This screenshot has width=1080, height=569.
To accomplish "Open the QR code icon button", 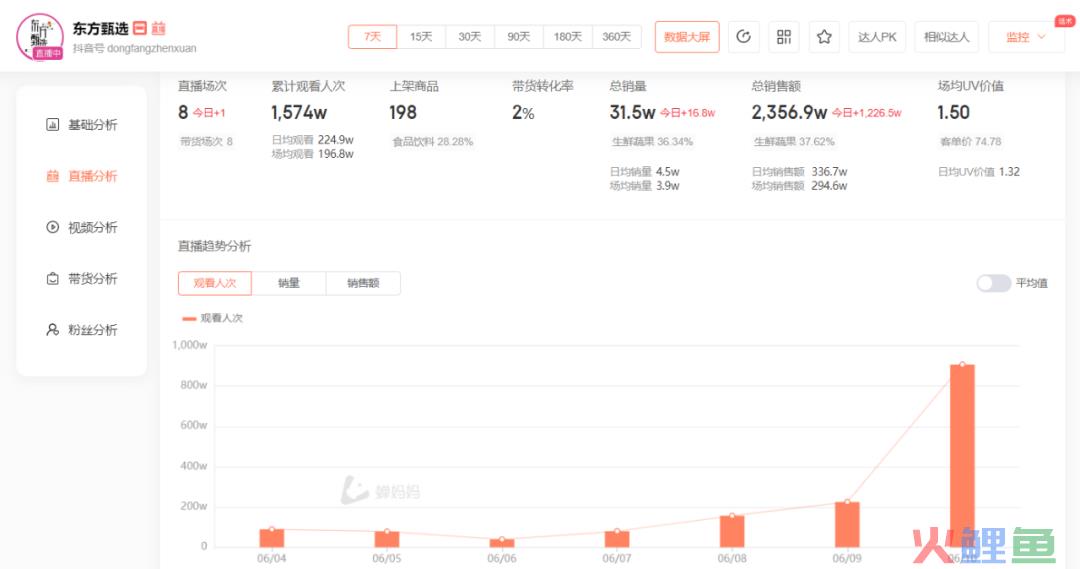I will [784, 37].
